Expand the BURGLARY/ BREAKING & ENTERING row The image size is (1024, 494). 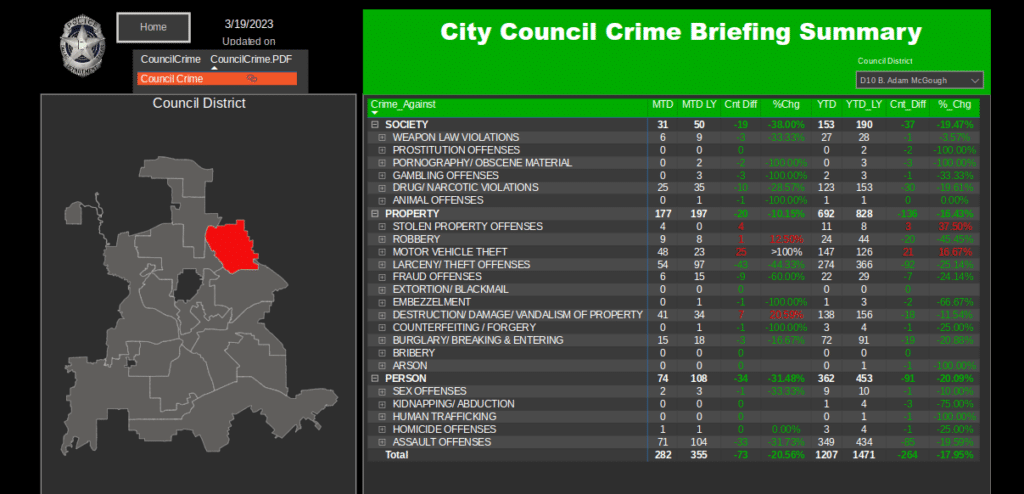click(382, 340)
